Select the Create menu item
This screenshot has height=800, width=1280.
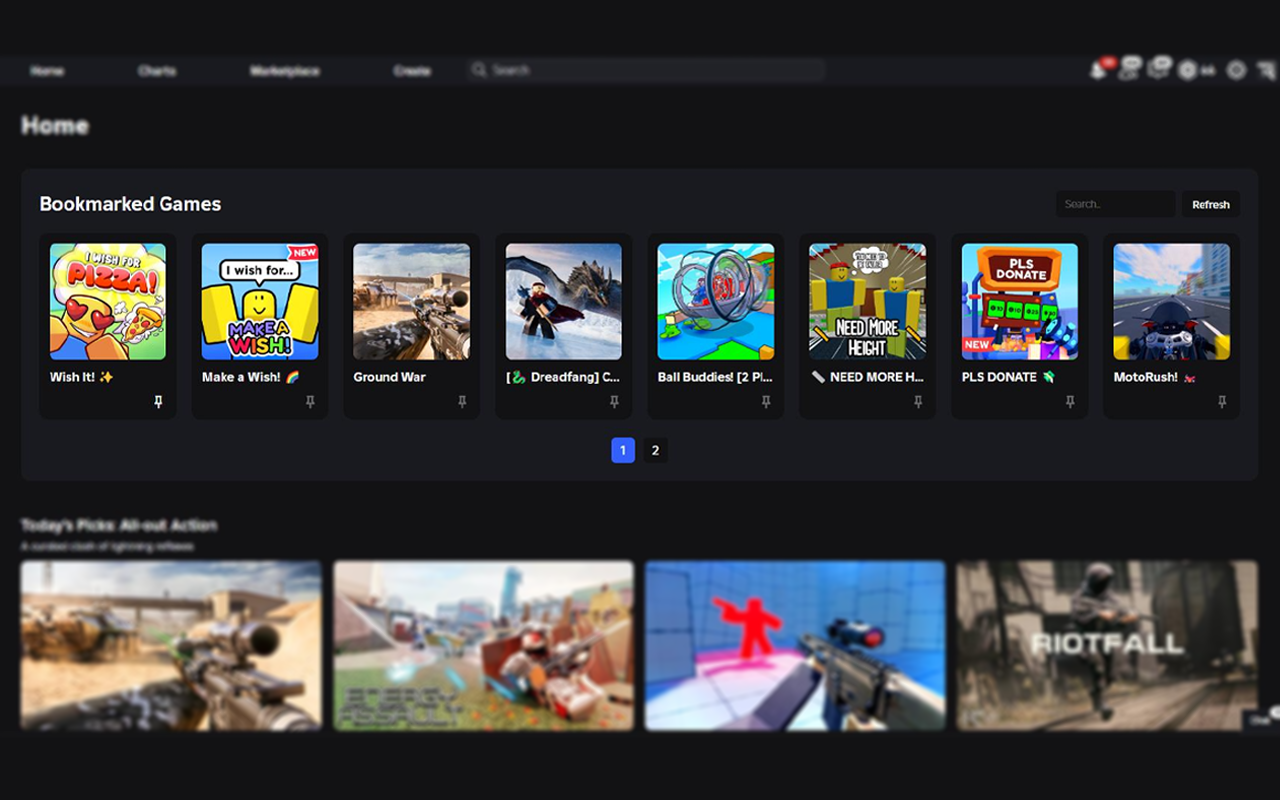click(412, 71)
